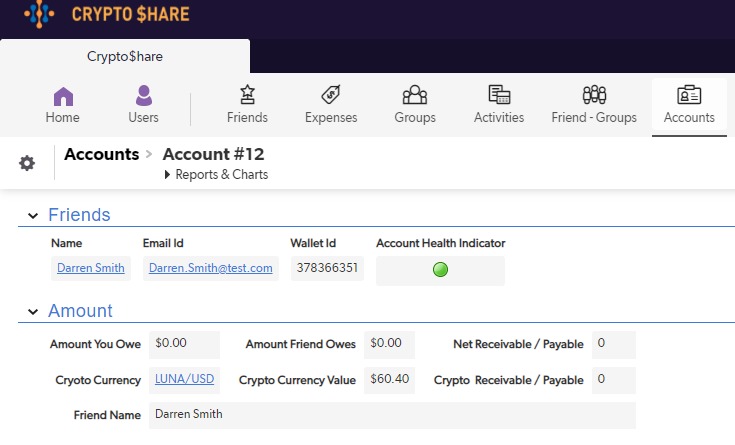Go to the Groups tab label
Screen dimensions: 735x445
[415, 117]
